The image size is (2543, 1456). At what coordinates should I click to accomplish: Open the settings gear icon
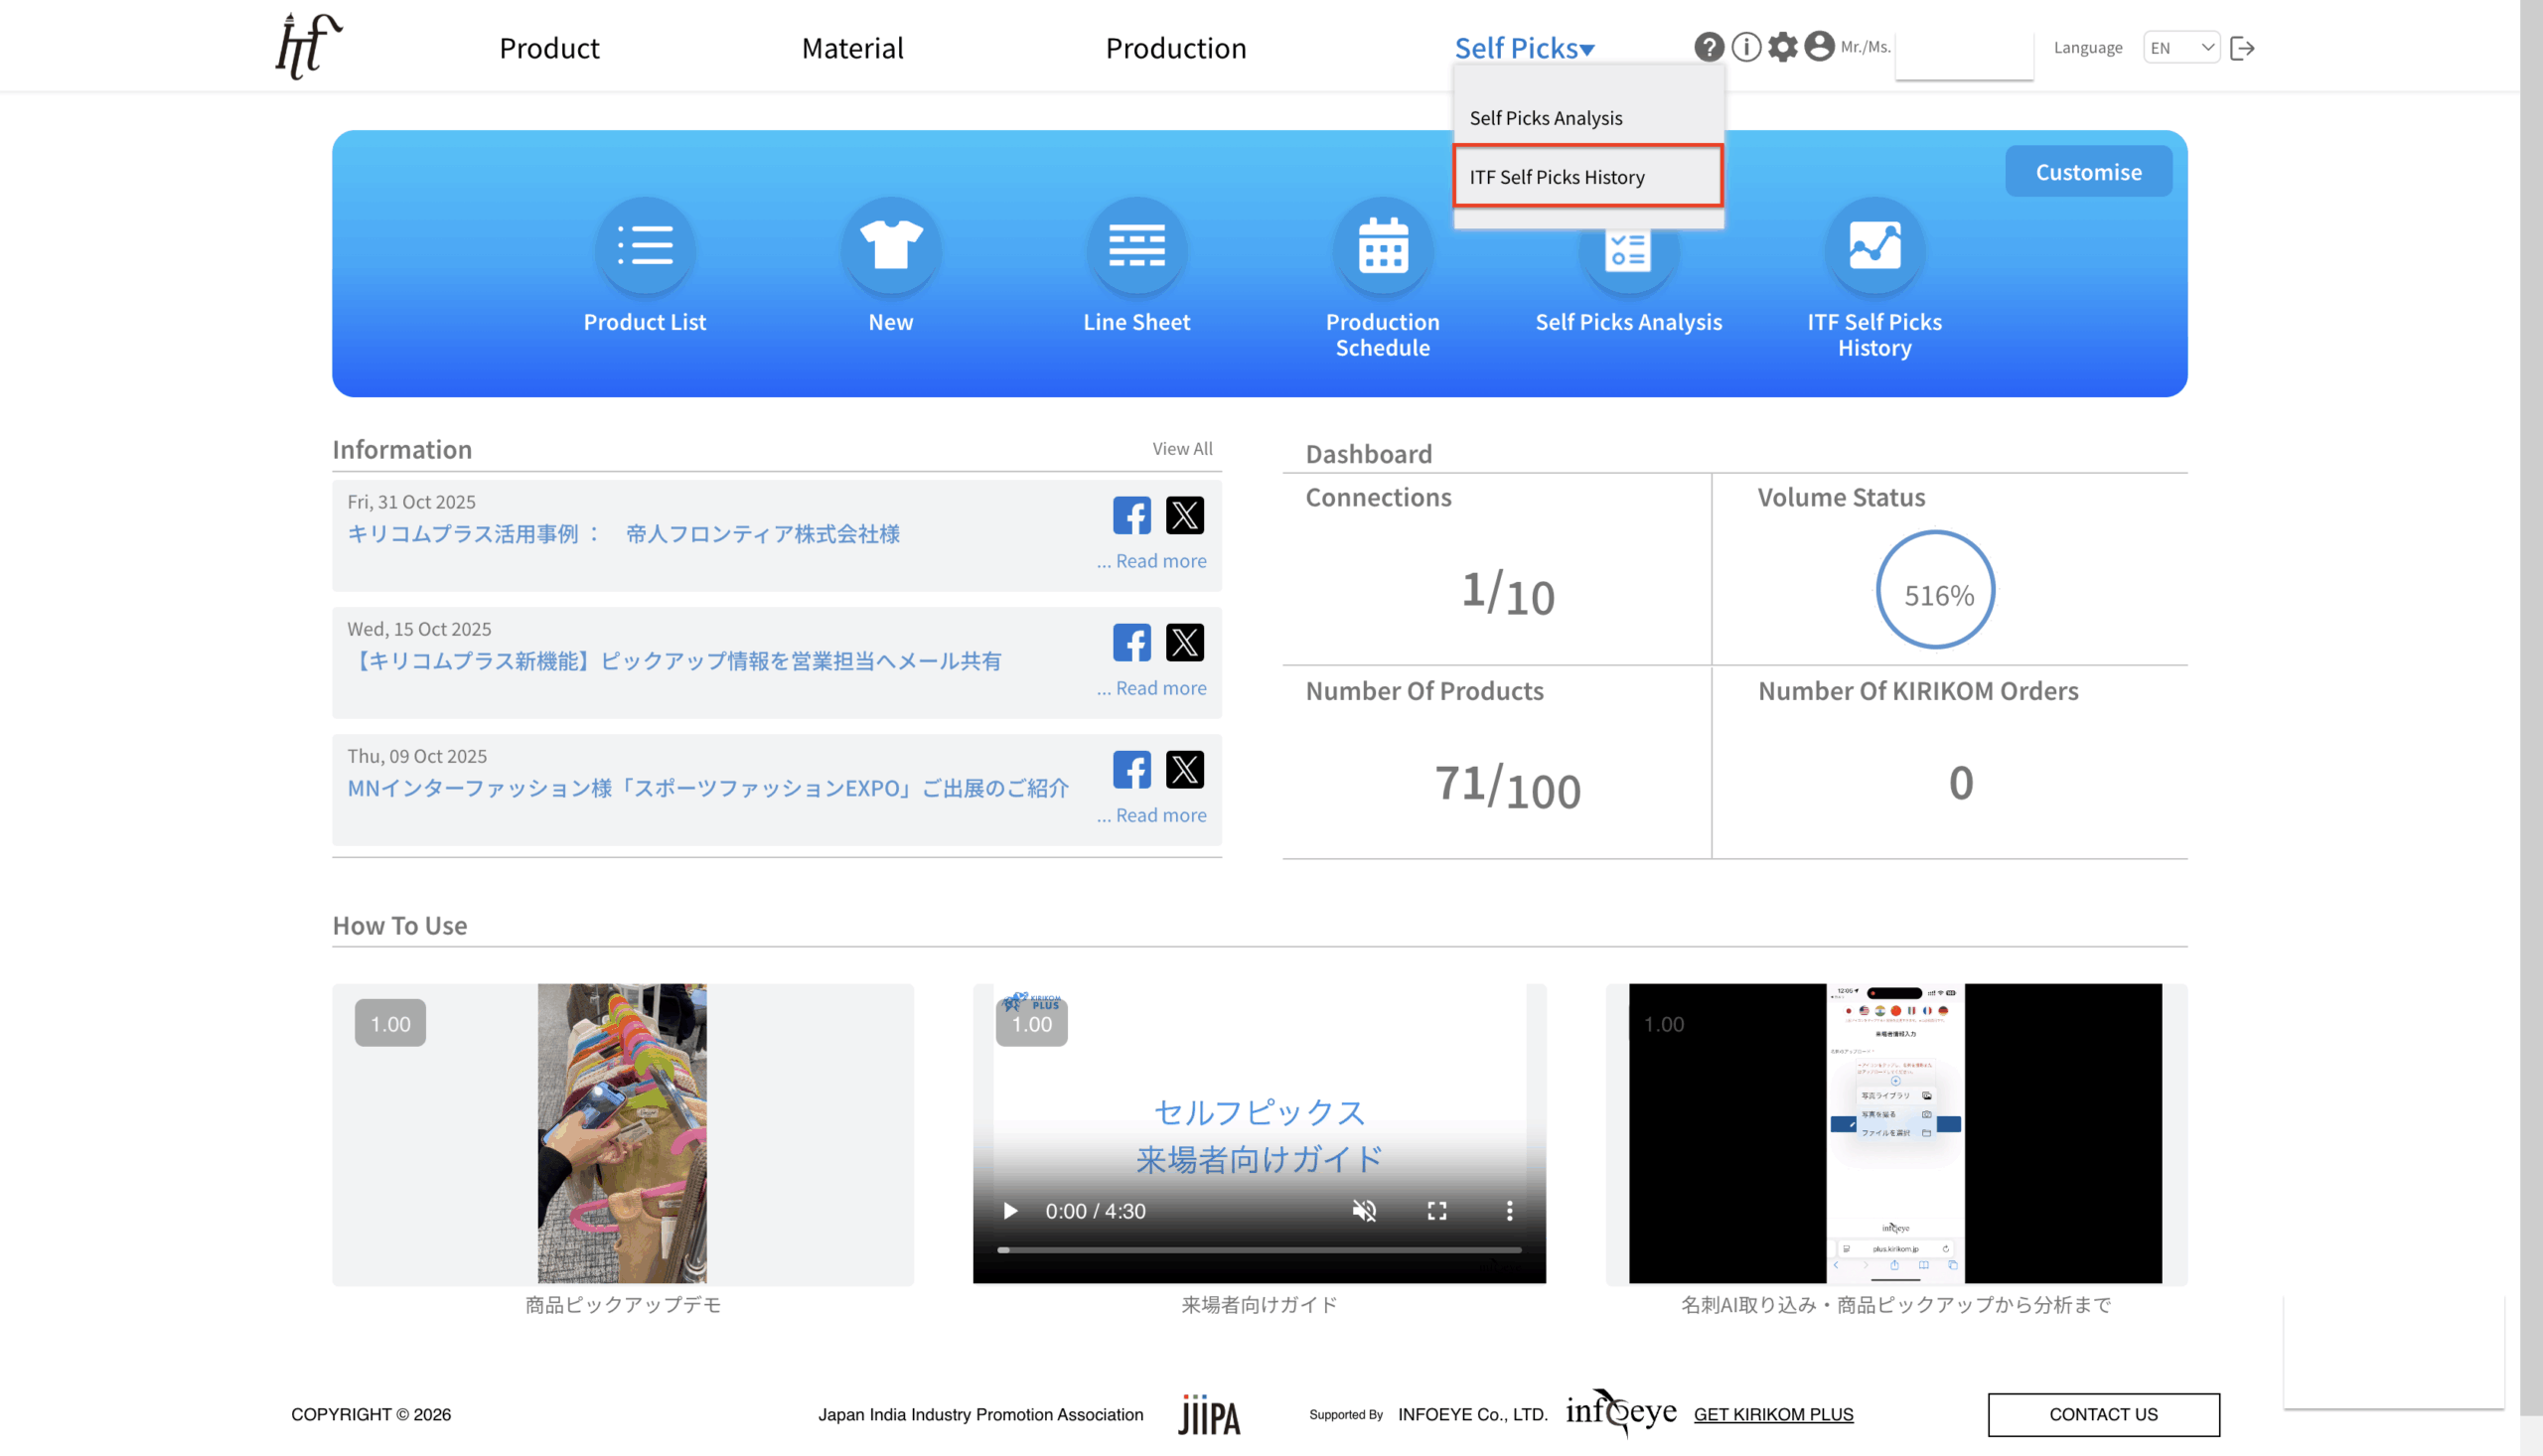pyautogui.click(x=1782, y=47)
